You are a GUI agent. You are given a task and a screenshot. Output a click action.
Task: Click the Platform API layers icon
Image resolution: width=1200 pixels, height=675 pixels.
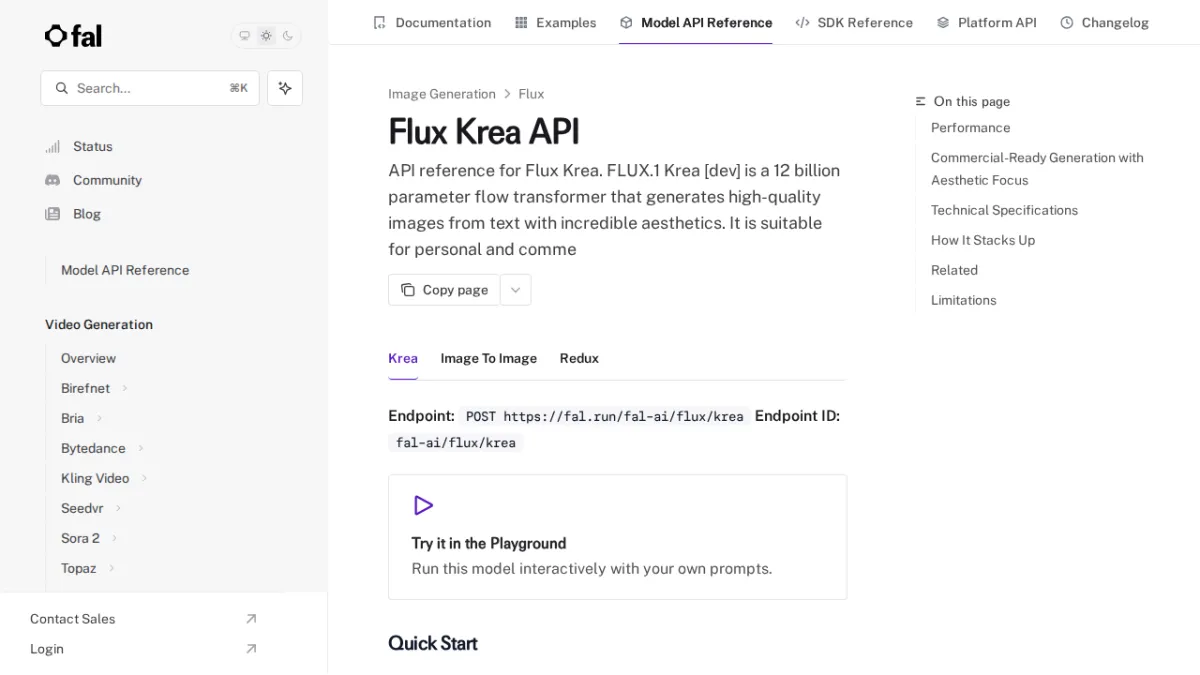[943, 22]
